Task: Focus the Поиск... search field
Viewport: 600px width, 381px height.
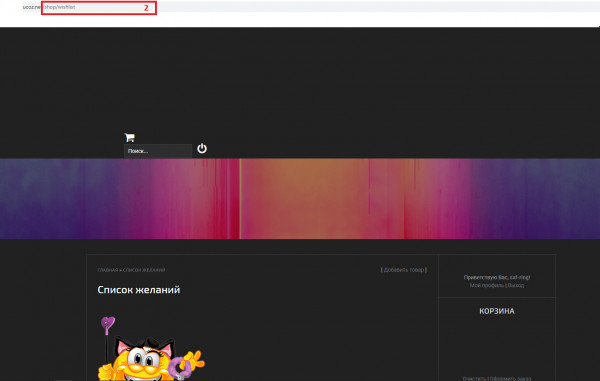Action: point(158,151)
